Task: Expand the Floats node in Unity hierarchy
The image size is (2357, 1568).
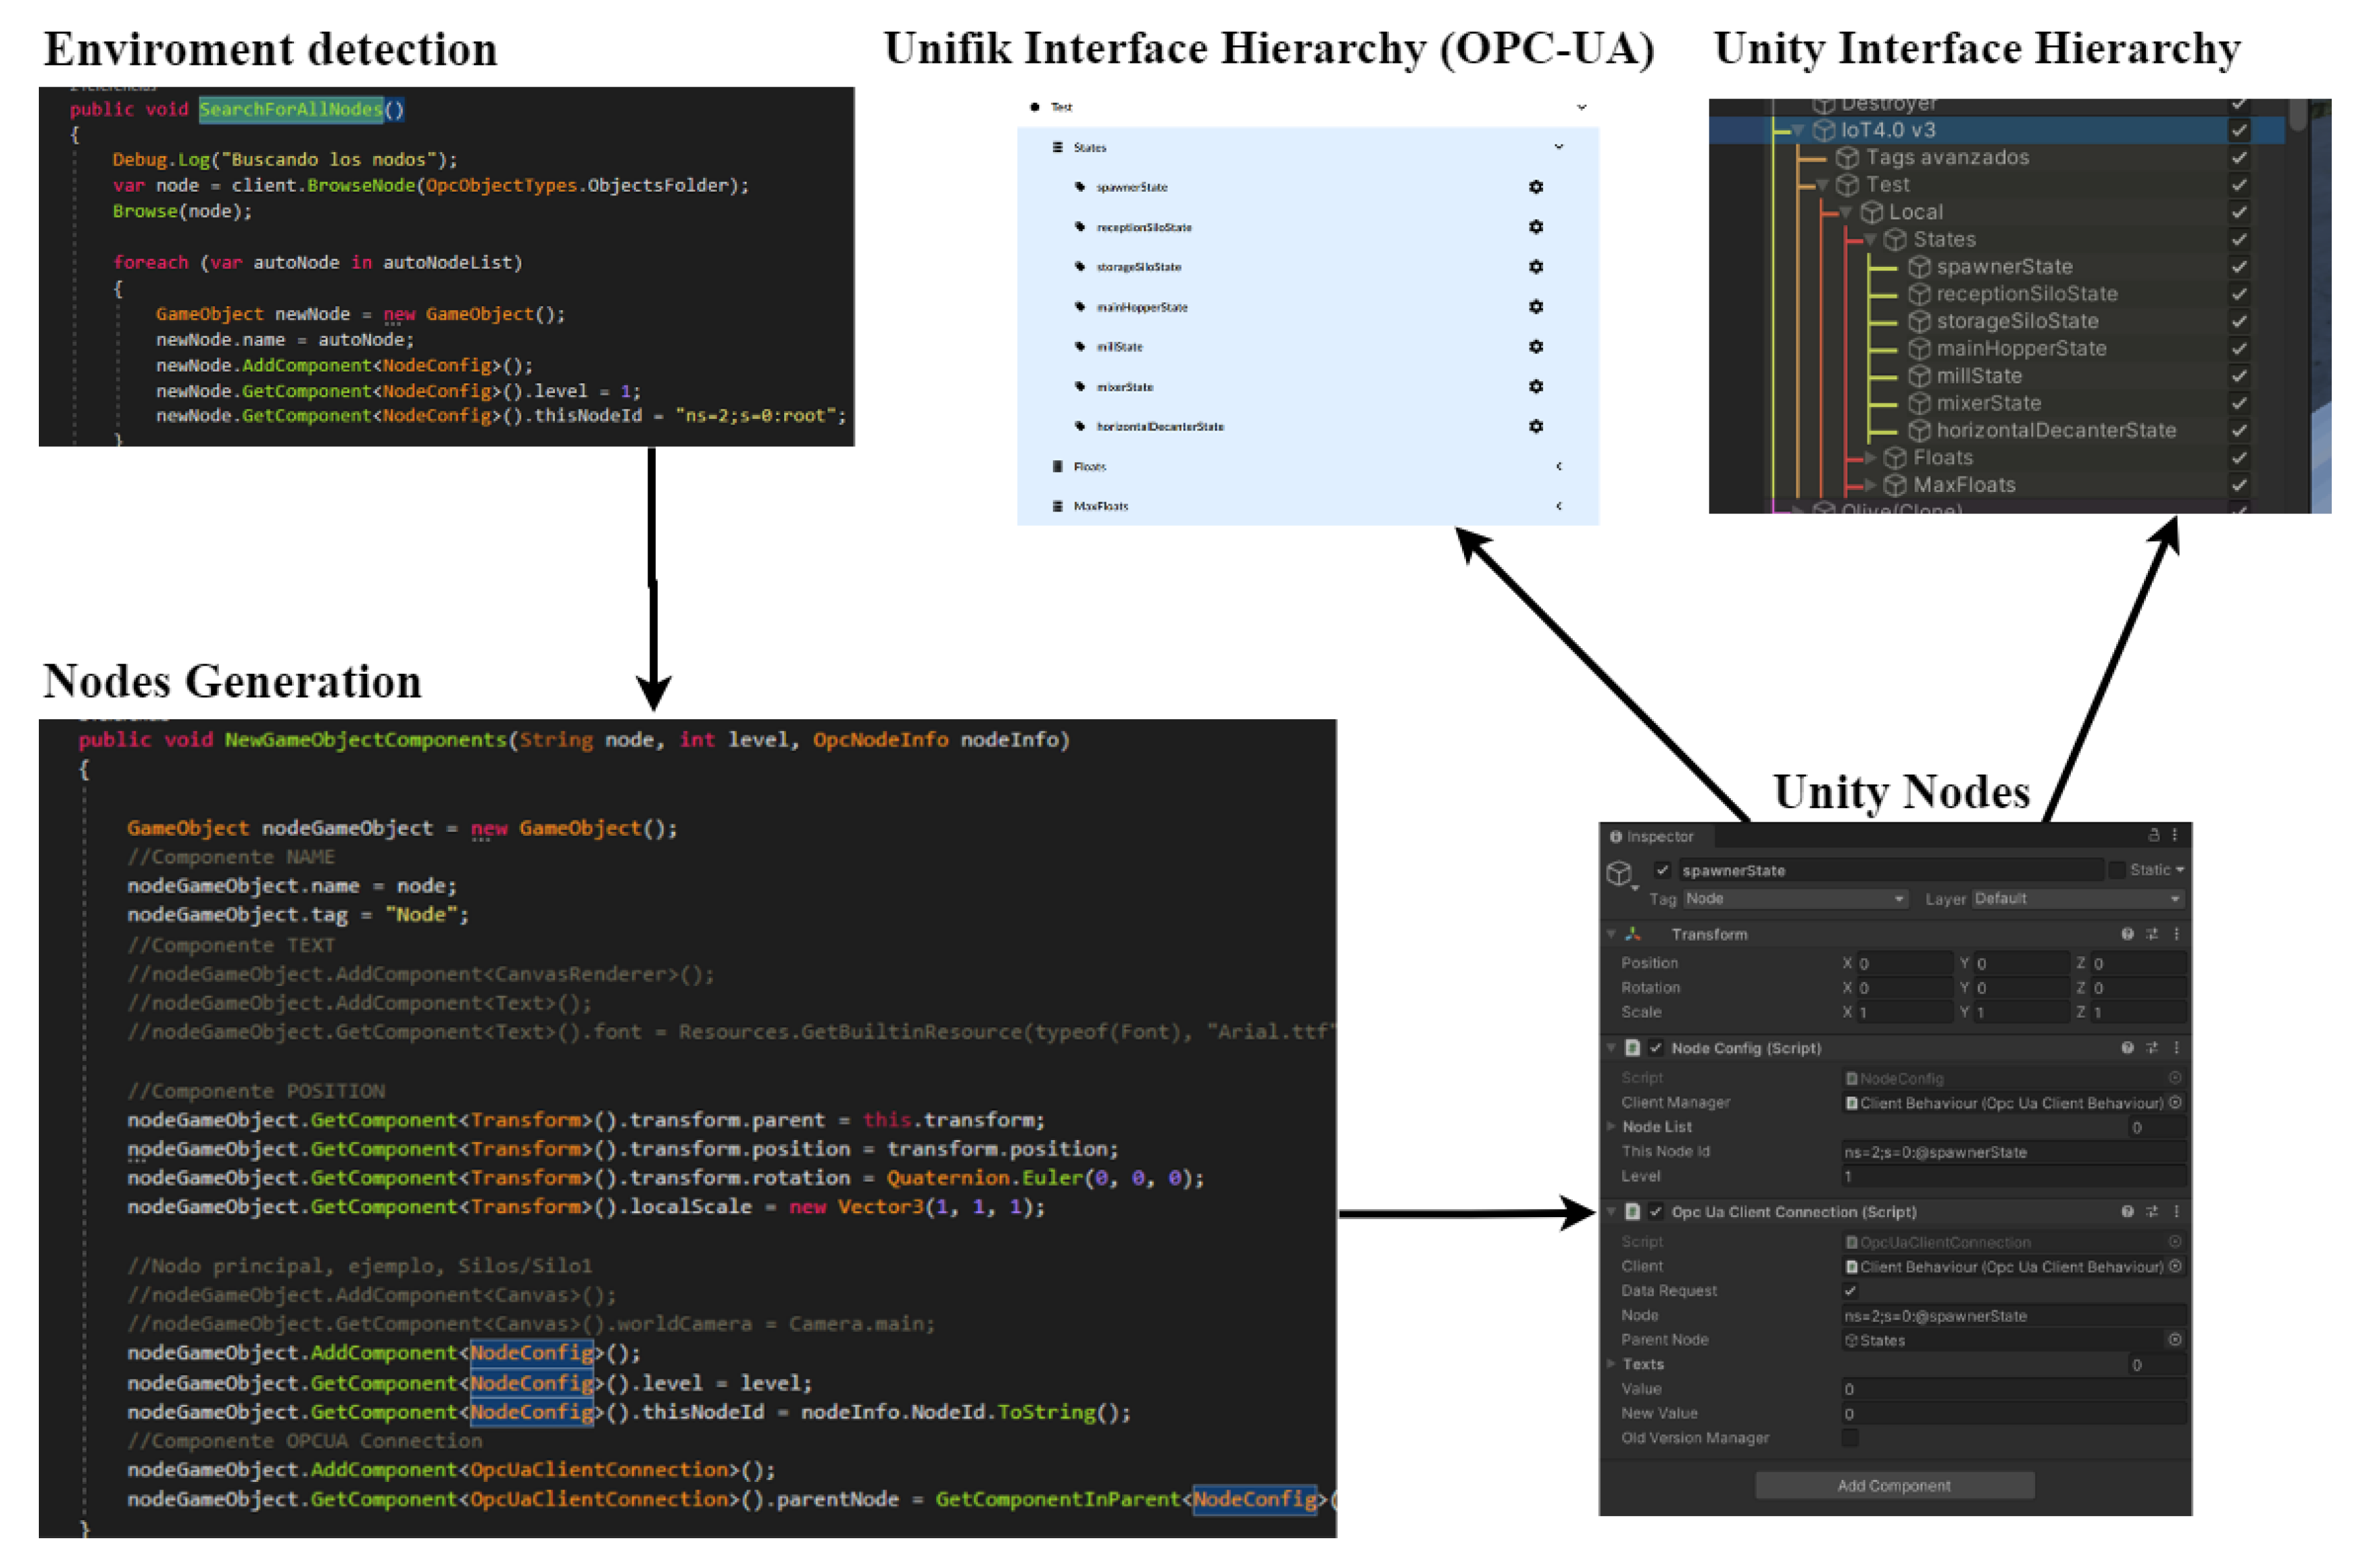Action: 1870,458
